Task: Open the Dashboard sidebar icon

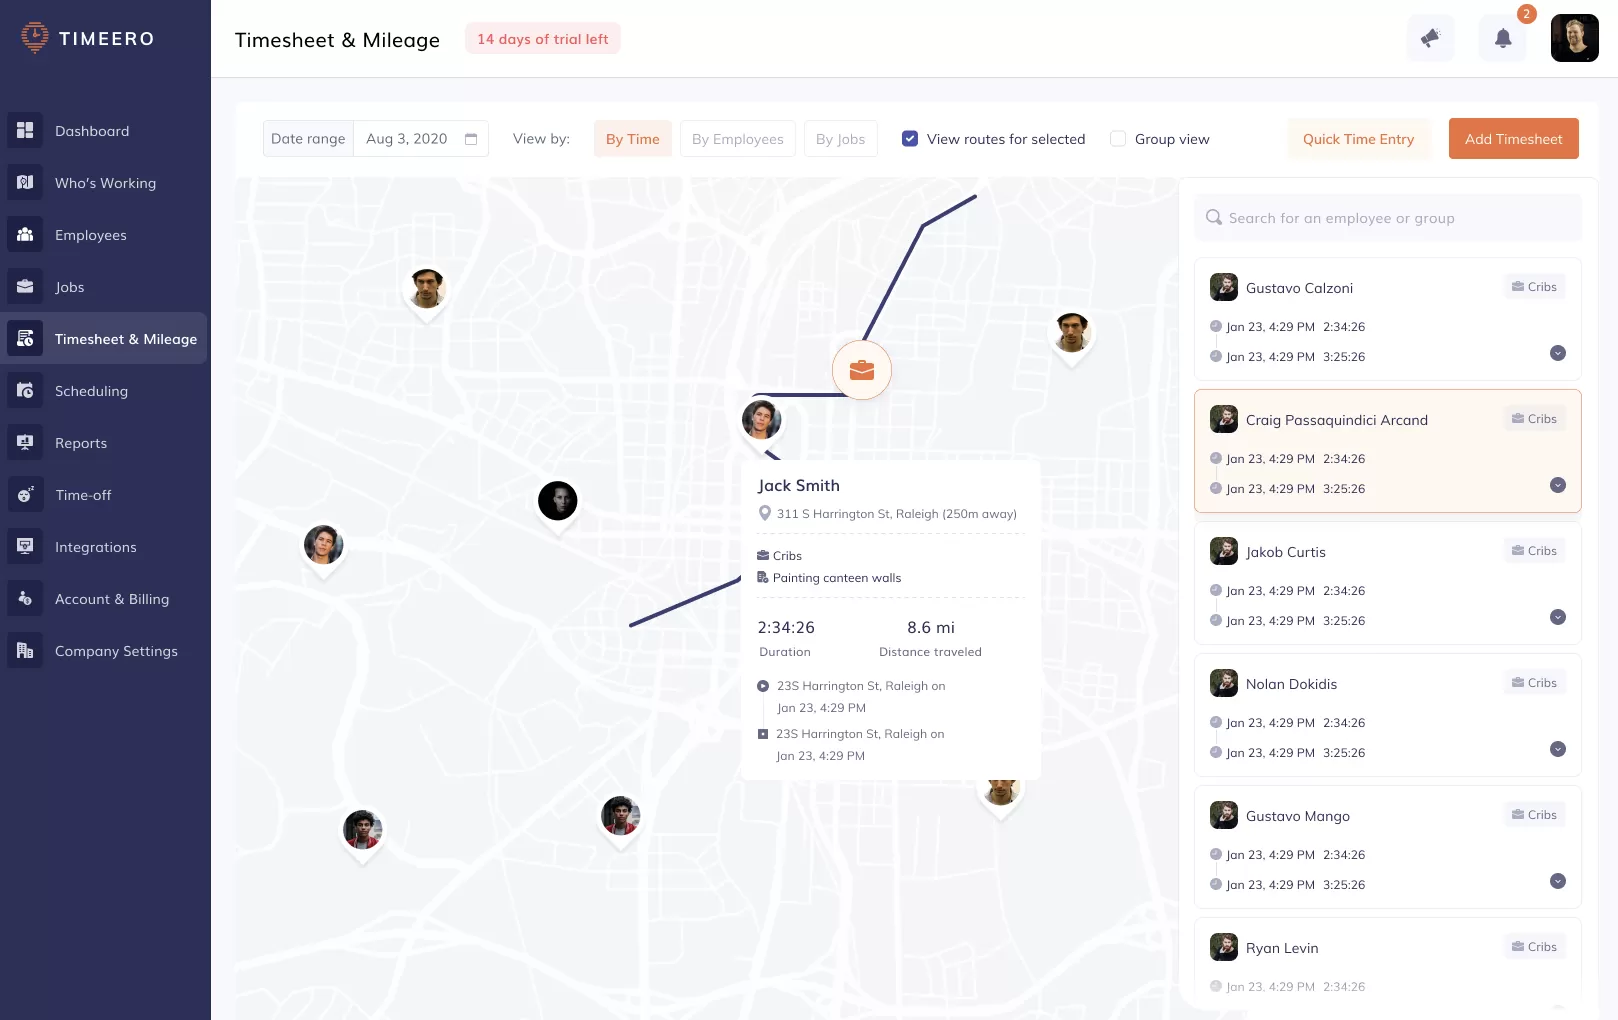Action: pos(25,130)
